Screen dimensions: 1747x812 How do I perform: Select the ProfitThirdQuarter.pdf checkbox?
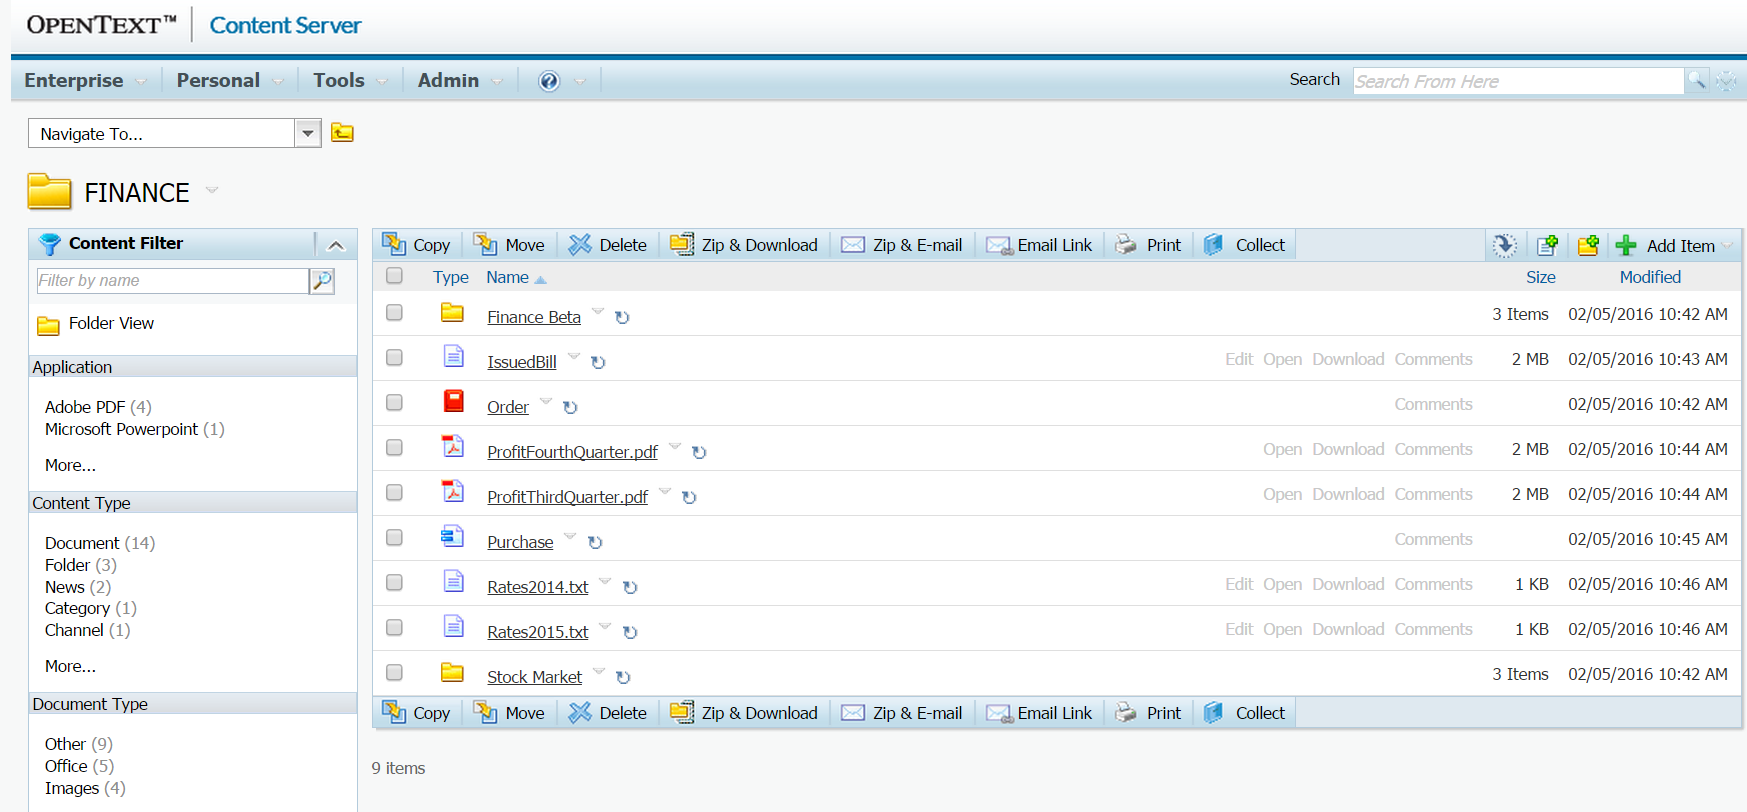click(x=394, y=493)
